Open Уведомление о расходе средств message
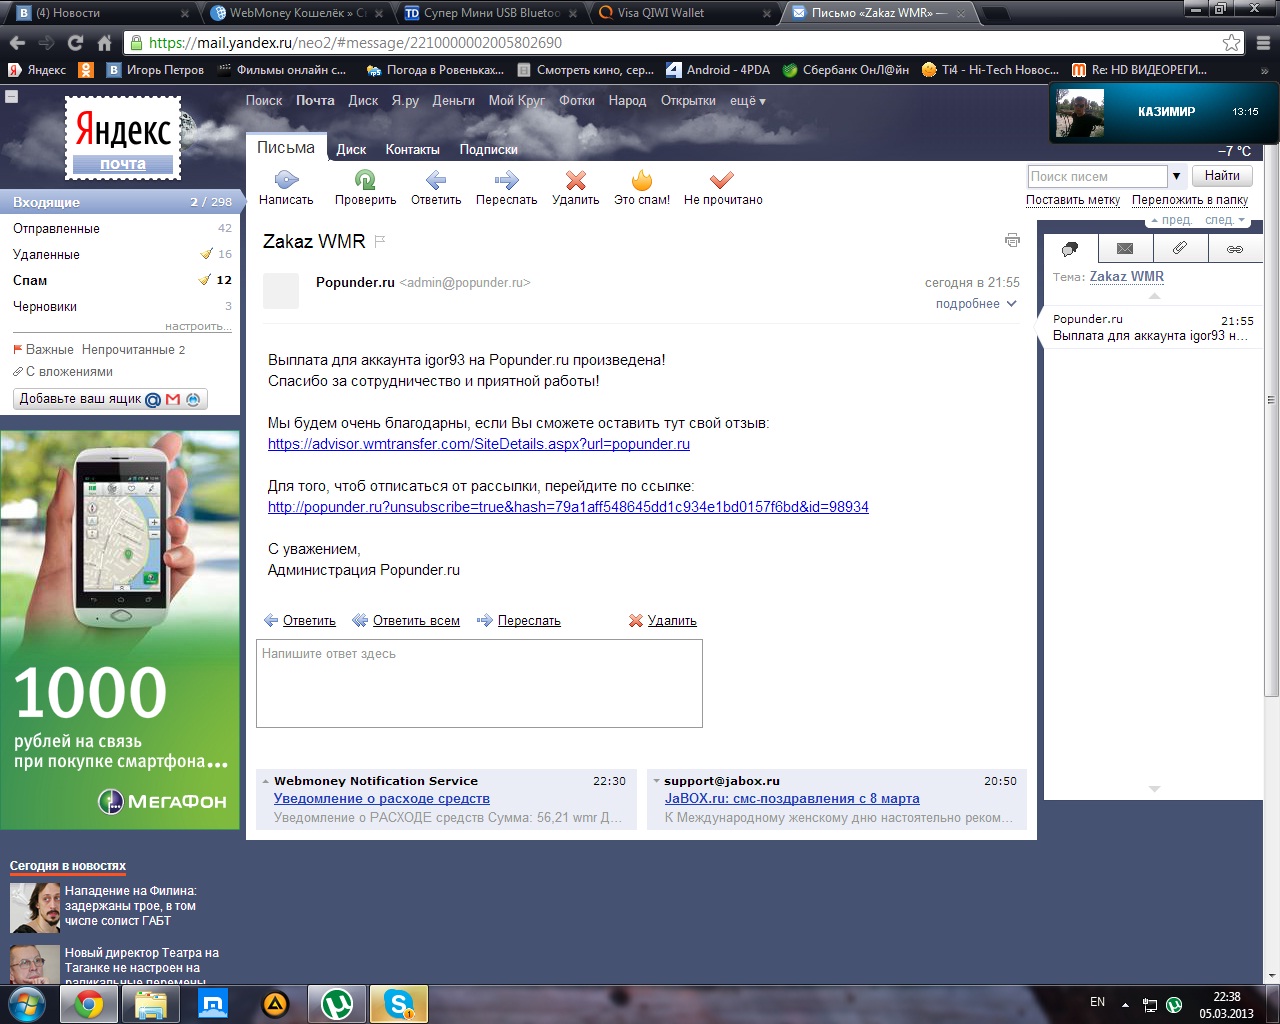The image size is (1280, 1024). pyautogui.click(x=382, y=799)
